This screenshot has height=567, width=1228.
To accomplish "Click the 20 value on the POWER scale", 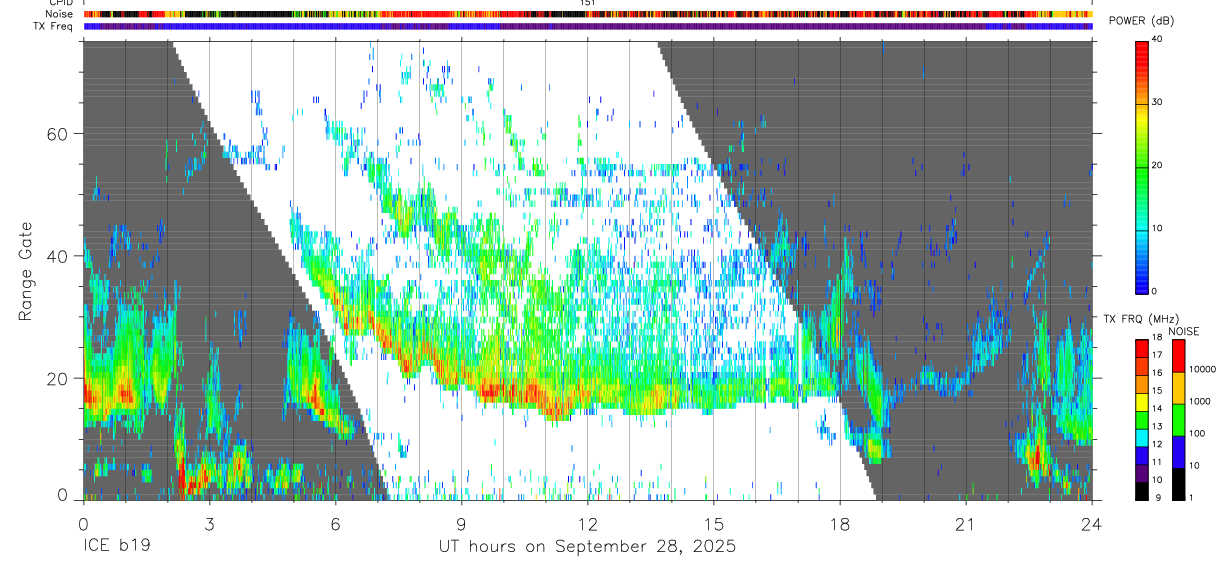I will click(1158, 165).
